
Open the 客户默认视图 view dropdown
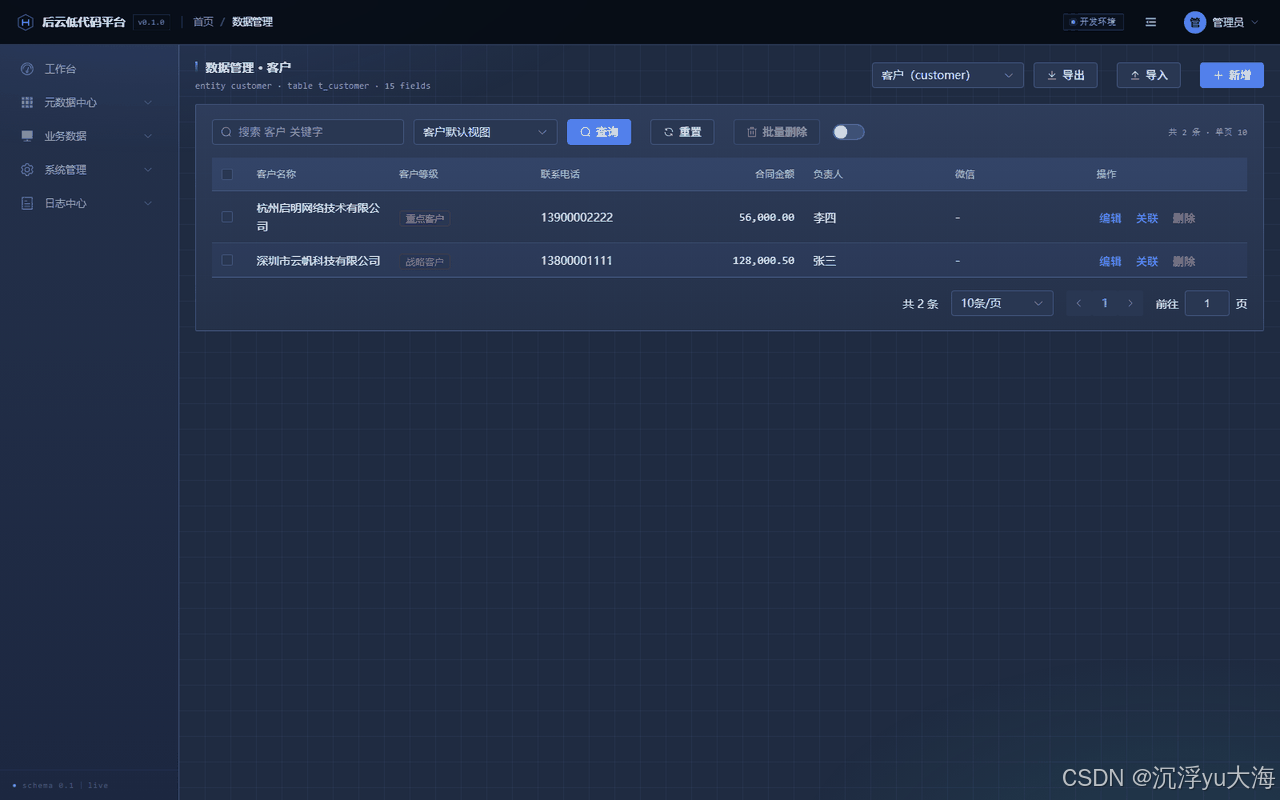[486, 132]
